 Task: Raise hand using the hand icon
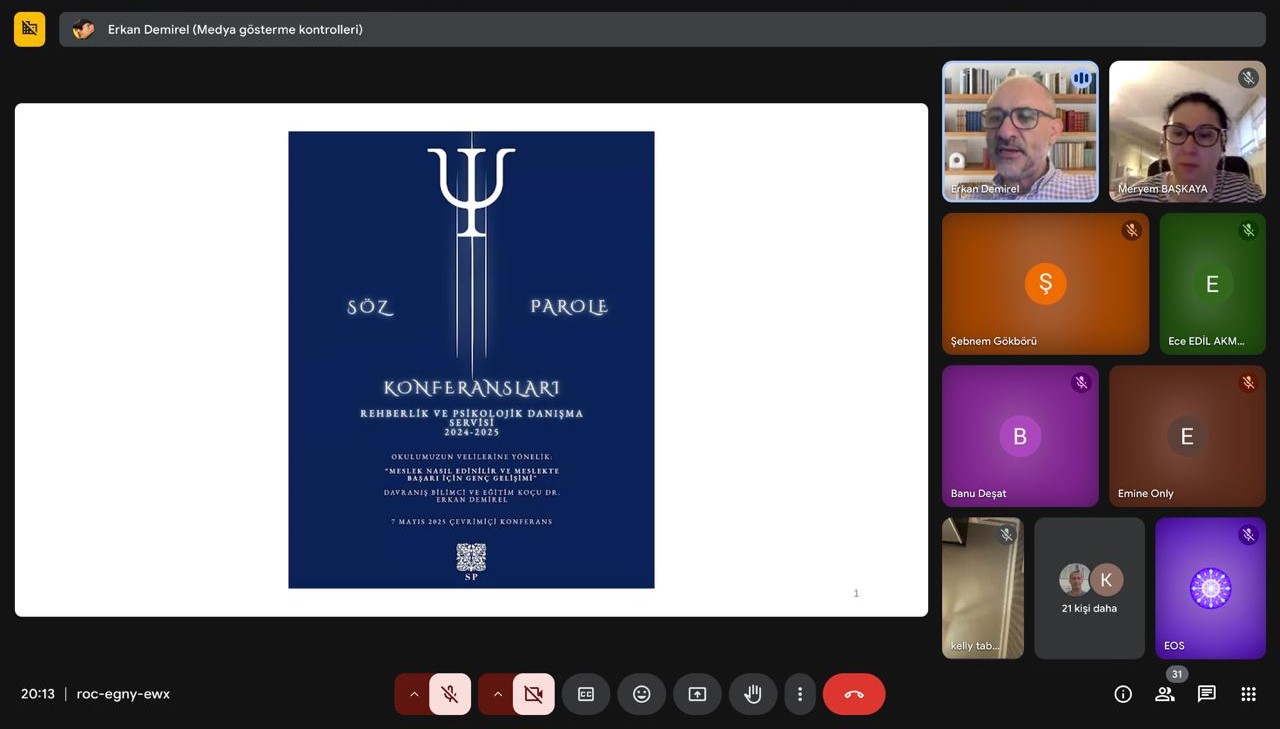pyautogui.click(x=753, y=694)
